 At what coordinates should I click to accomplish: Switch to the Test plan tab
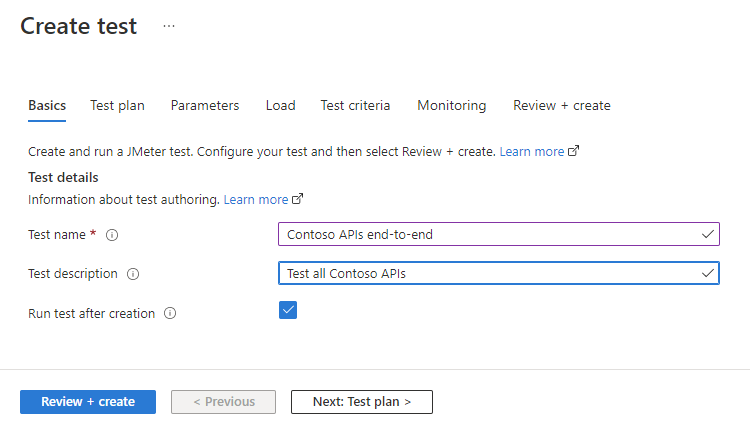[117, 105]
